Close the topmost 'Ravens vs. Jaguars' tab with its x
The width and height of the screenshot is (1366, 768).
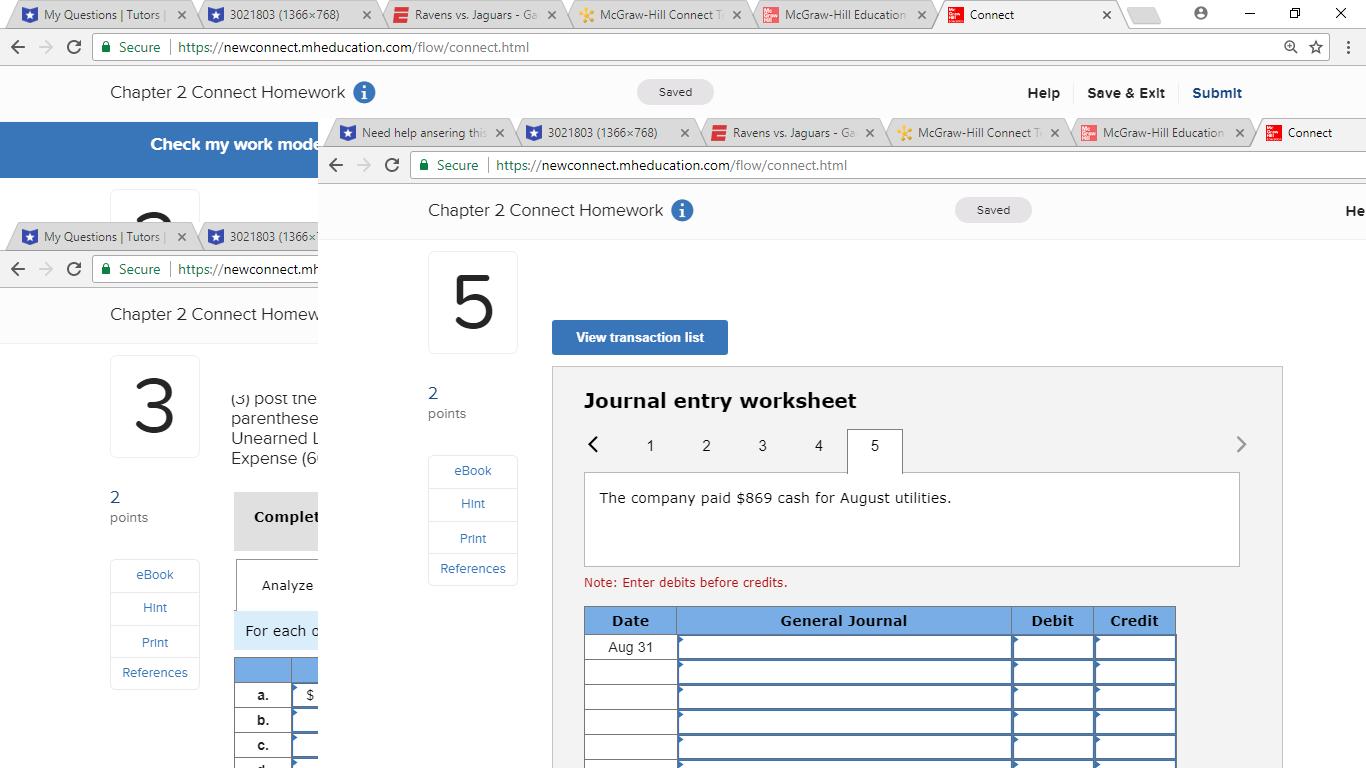[552, 15]
